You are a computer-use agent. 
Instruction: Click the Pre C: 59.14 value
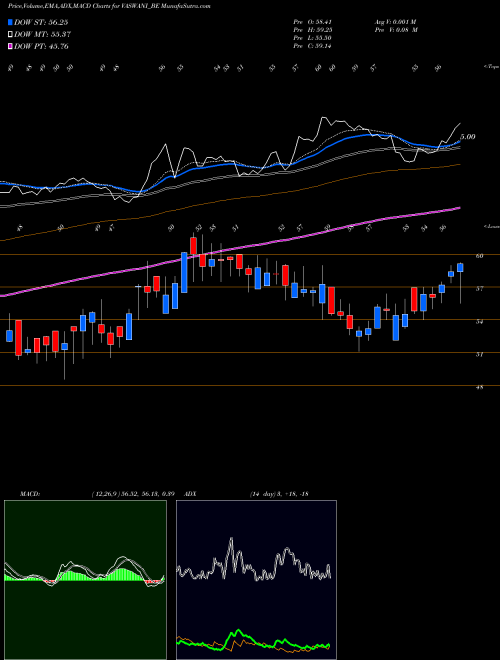(313, 46)
